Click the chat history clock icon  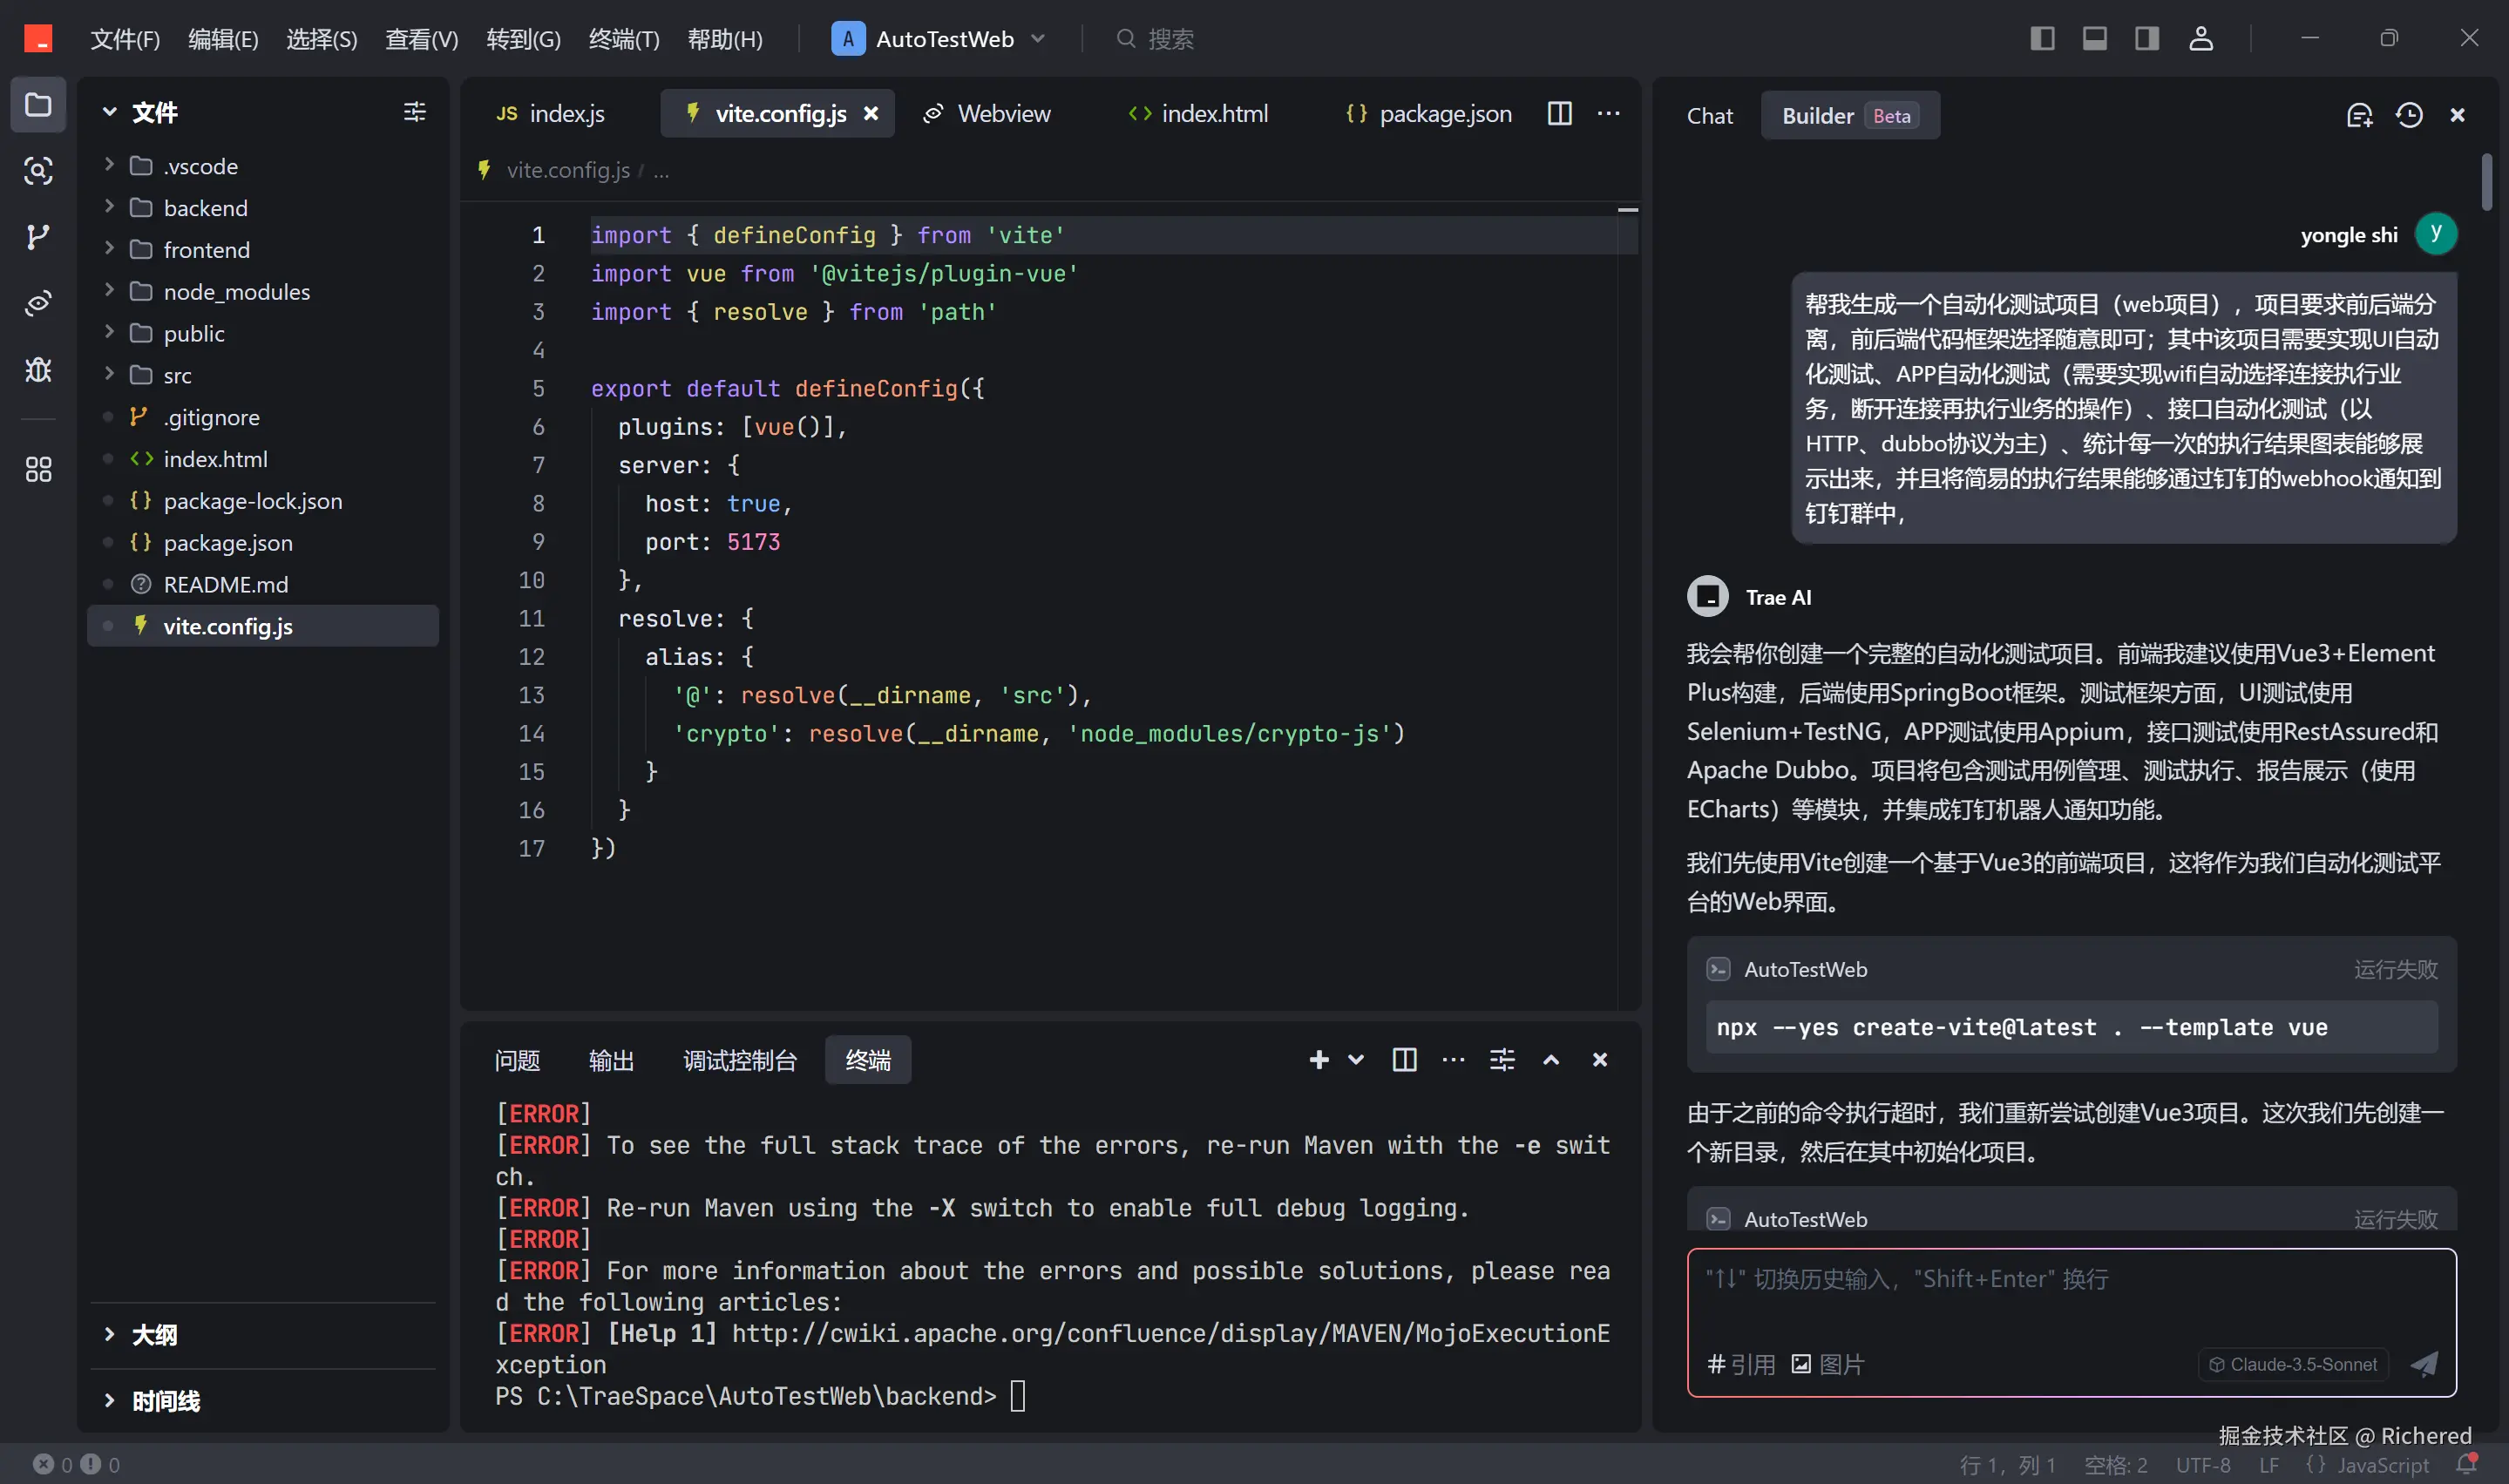coord(2409,116)
